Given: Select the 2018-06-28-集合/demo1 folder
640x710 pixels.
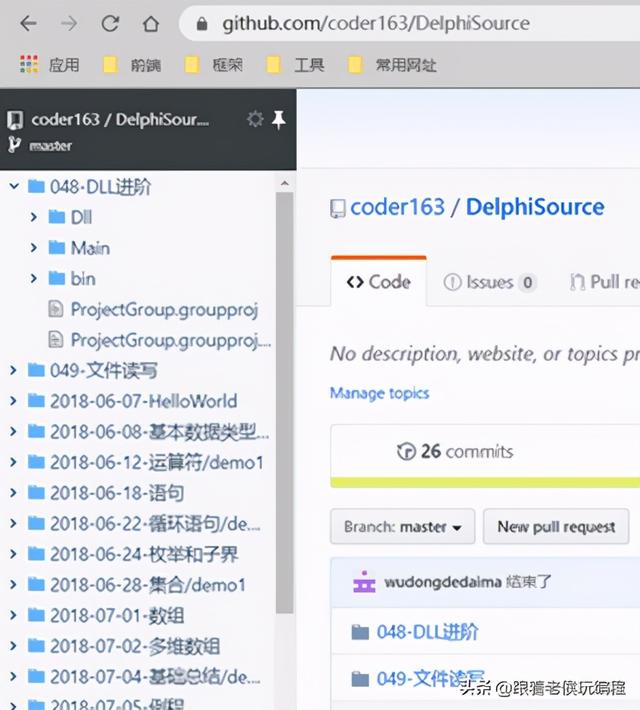Looking at the screenshot, I should pos(148,585).
